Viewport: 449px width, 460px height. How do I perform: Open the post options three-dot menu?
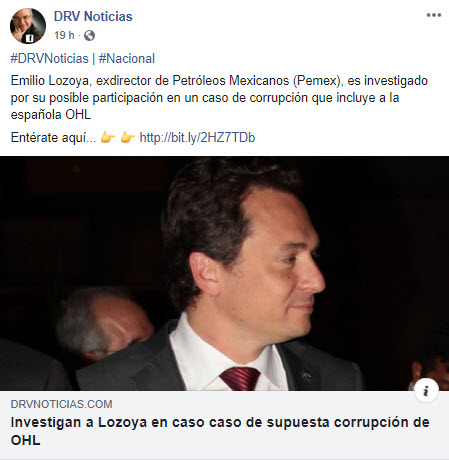point(434,15)
